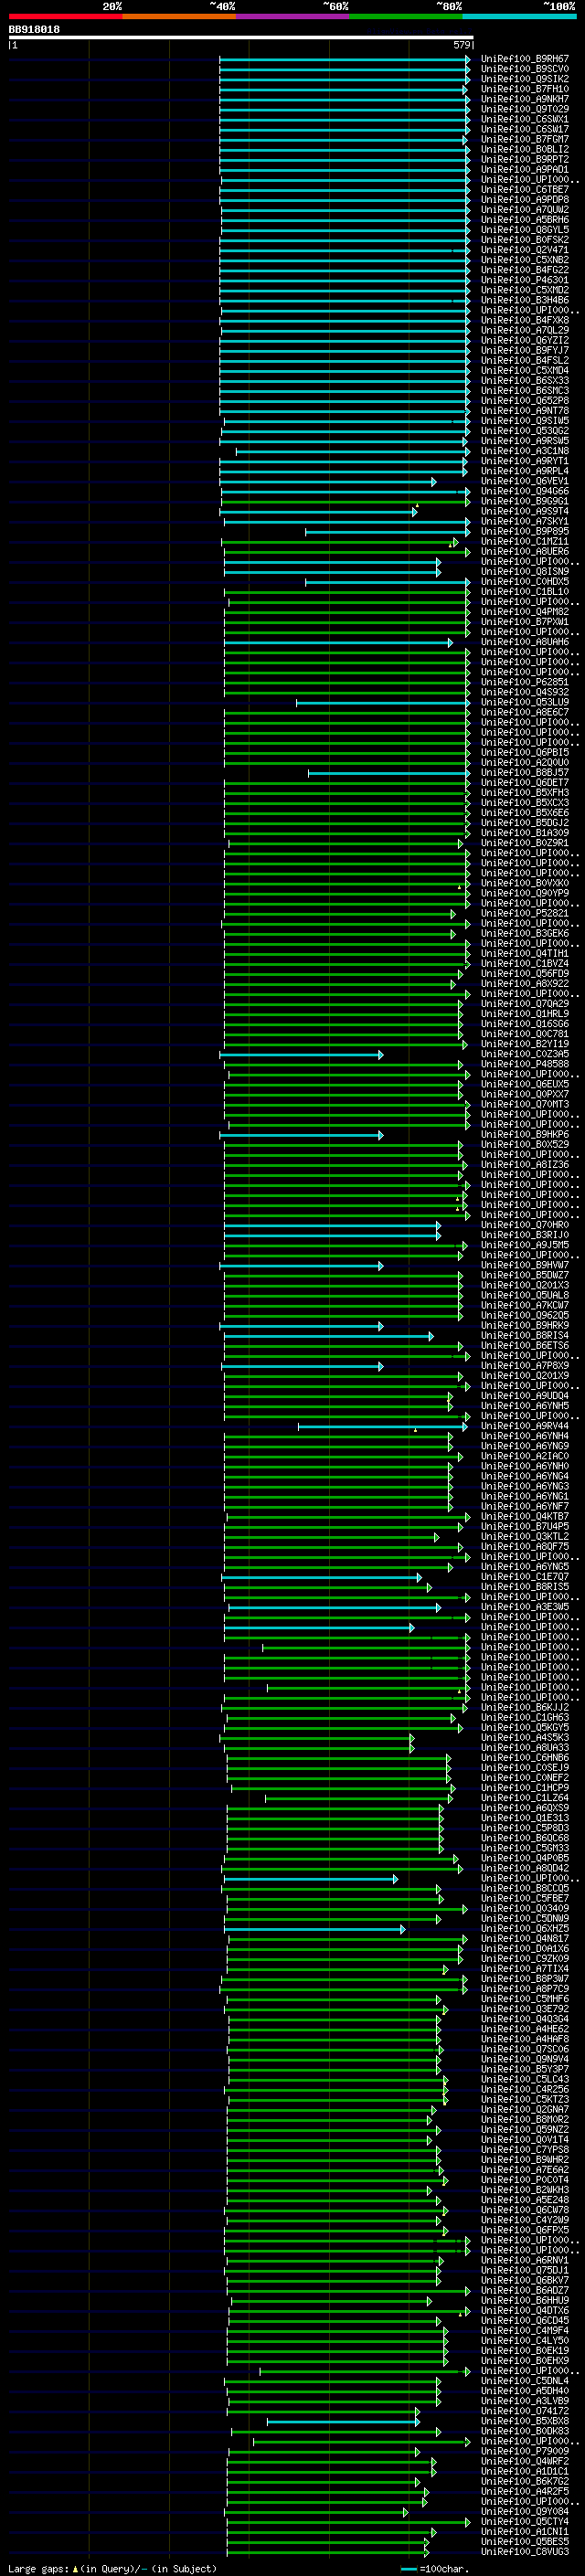Select the UniRef100_Q4TIH1 label

pyautogui.click(x=525, y=954)
